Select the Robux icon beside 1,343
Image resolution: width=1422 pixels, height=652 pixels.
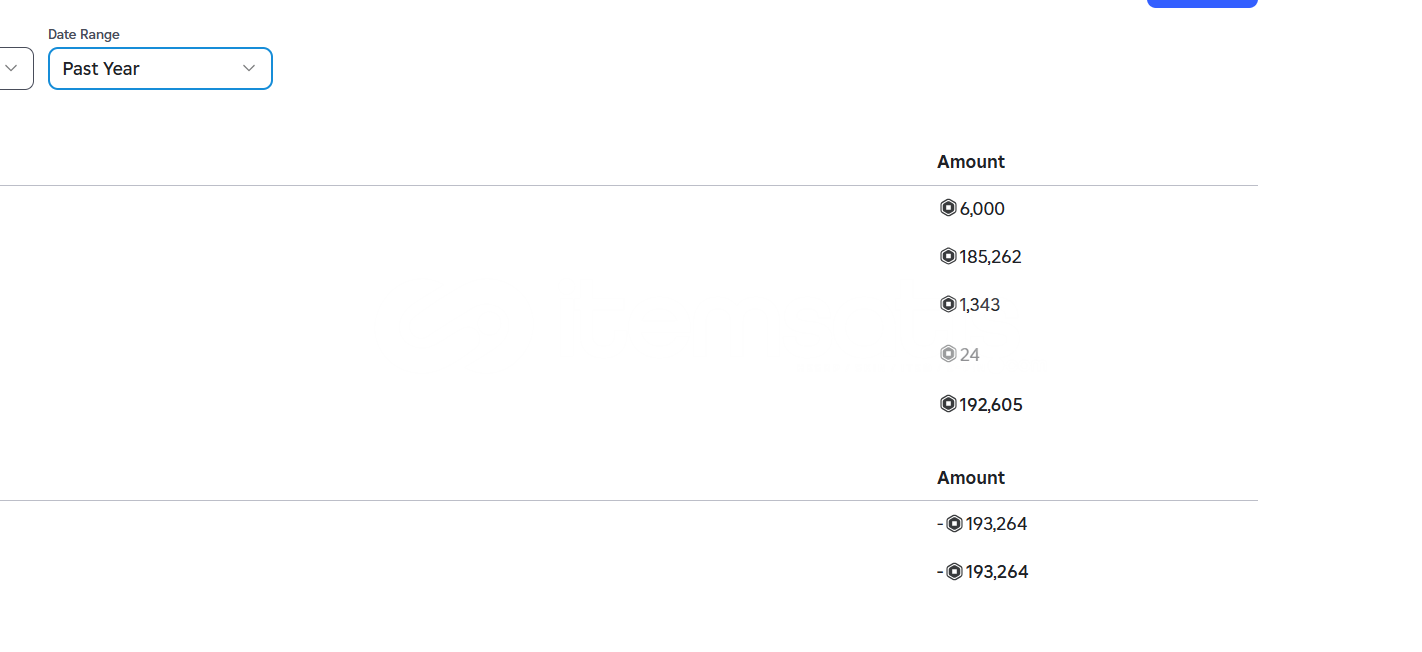click(x=948, y=304)
